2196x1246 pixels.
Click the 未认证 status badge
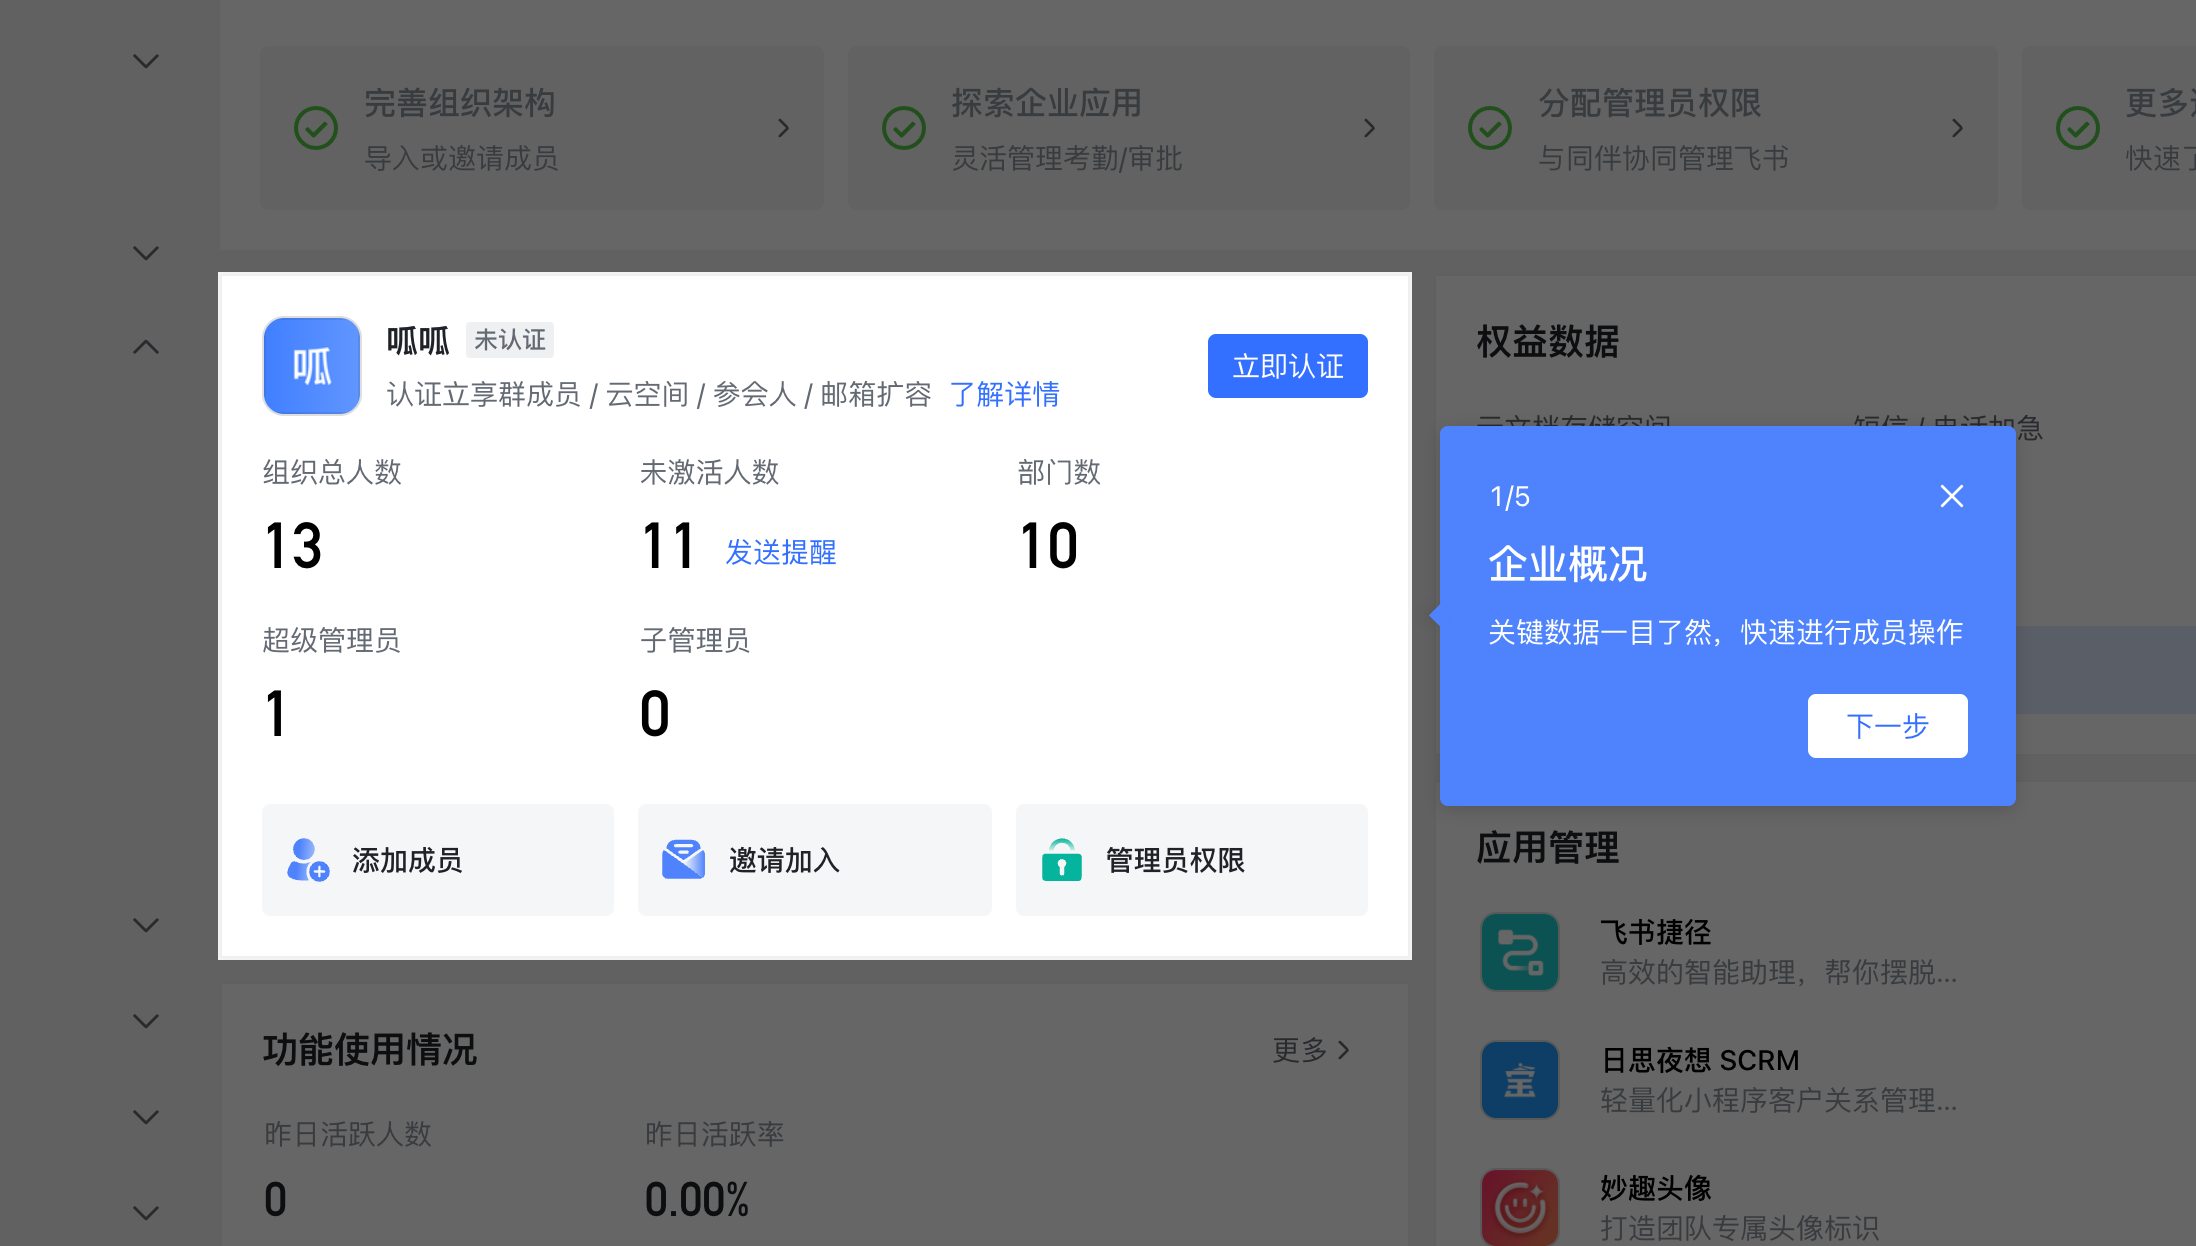click(x=509, y=340)
